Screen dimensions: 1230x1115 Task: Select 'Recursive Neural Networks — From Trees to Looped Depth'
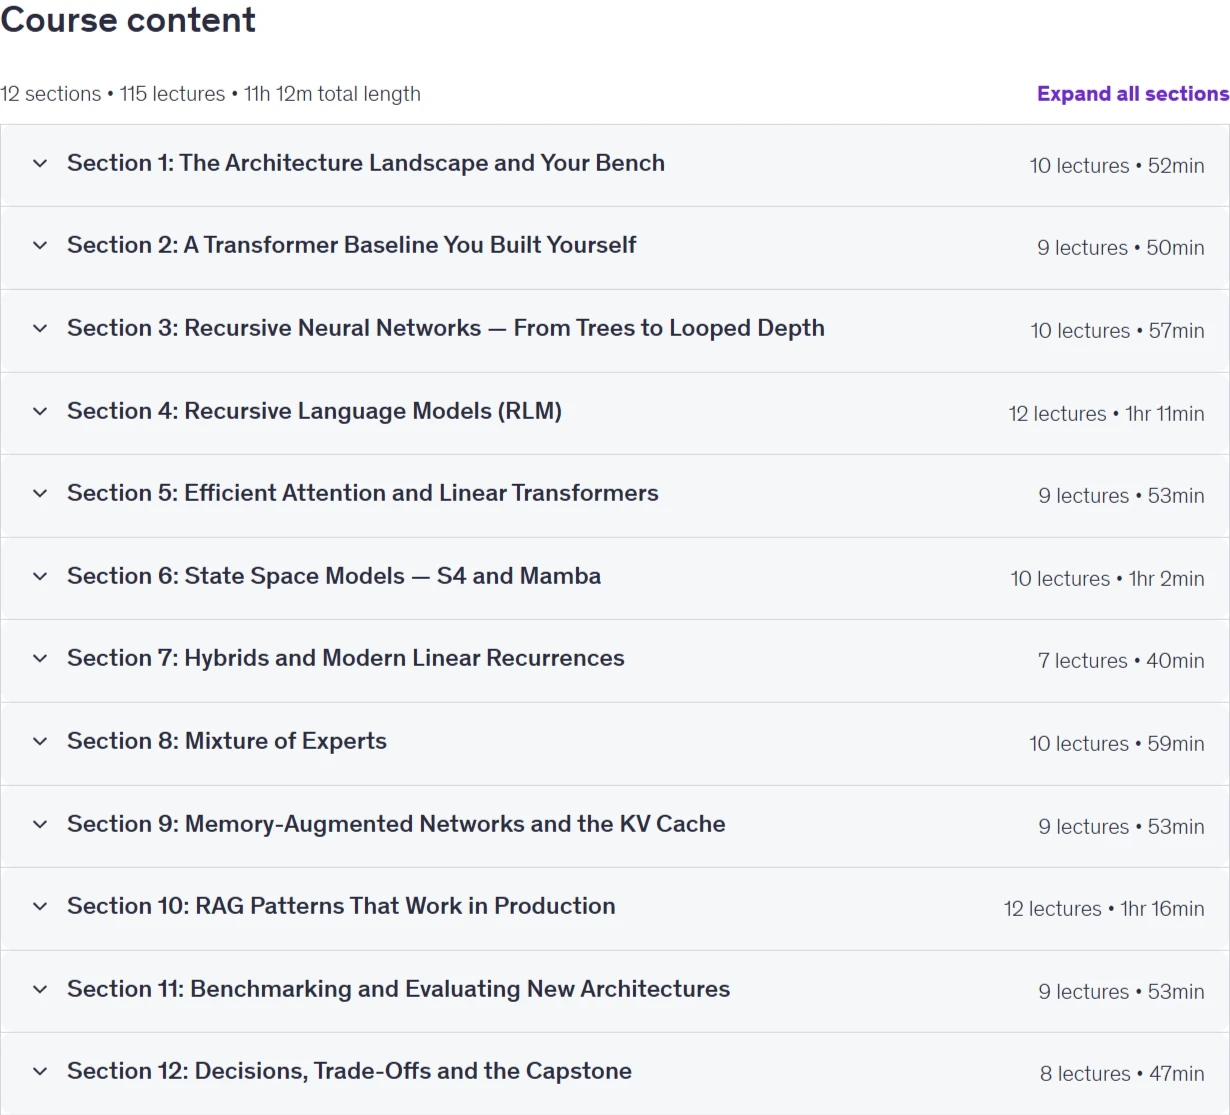505,328
